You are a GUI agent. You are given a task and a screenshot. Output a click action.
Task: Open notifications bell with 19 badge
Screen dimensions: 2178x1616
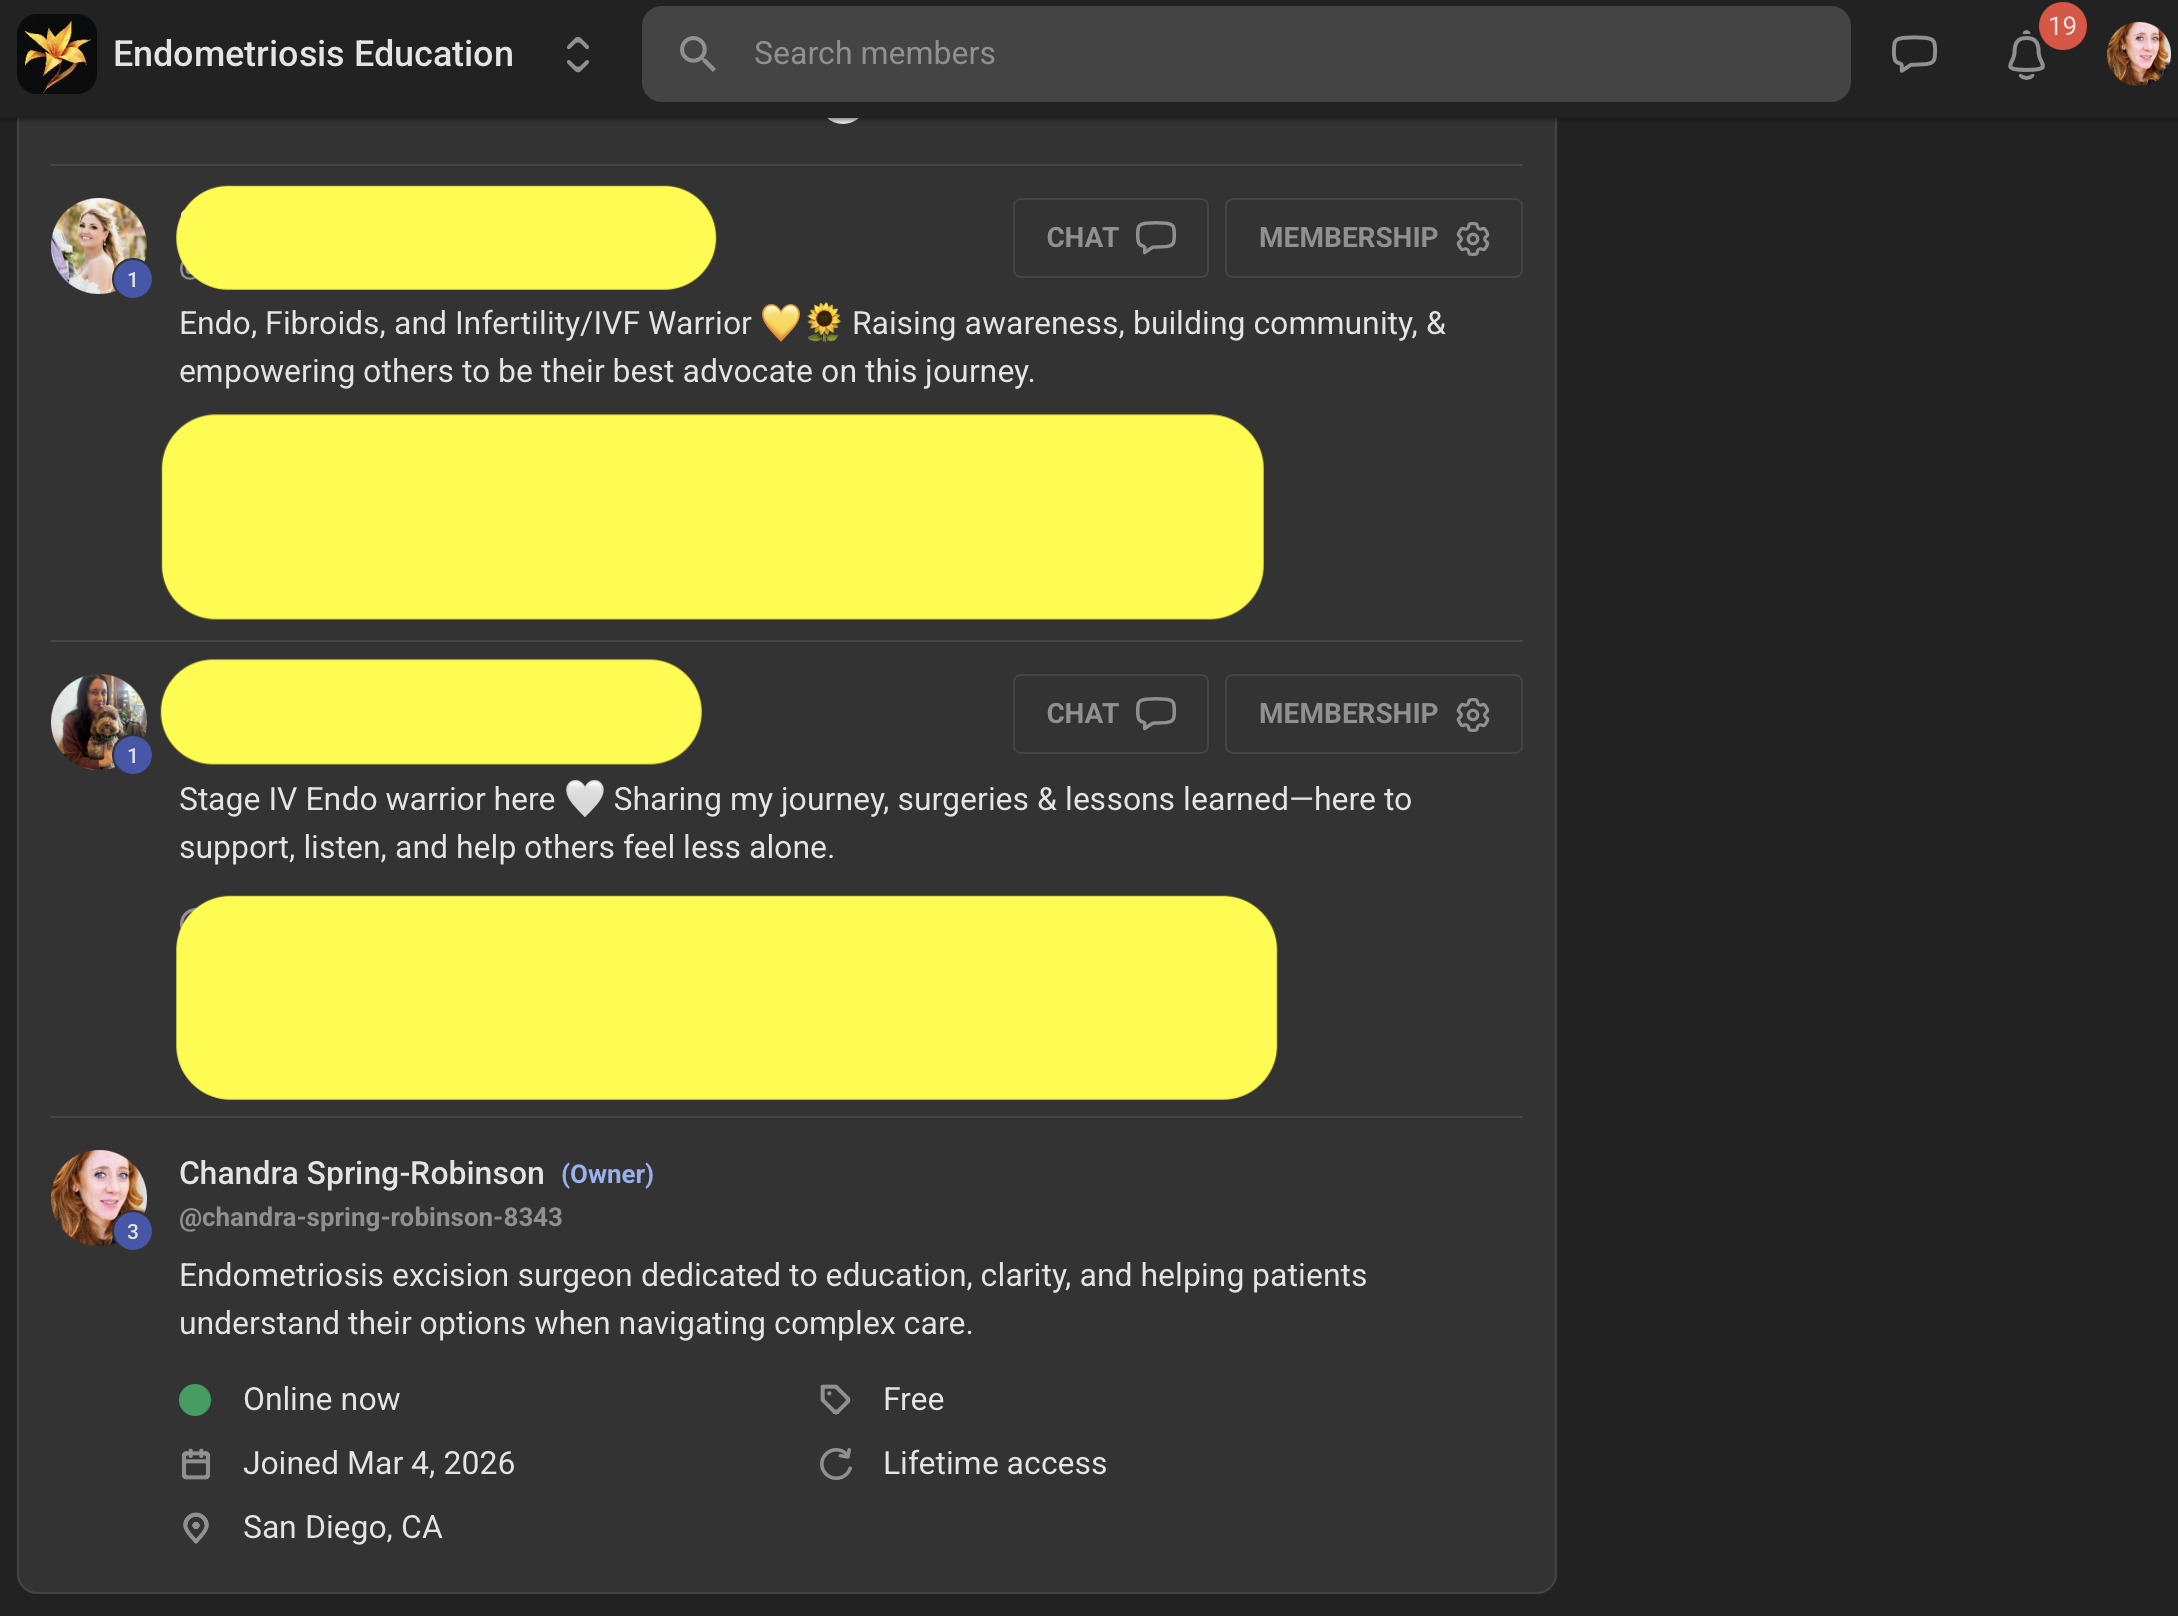[2027, 56]
